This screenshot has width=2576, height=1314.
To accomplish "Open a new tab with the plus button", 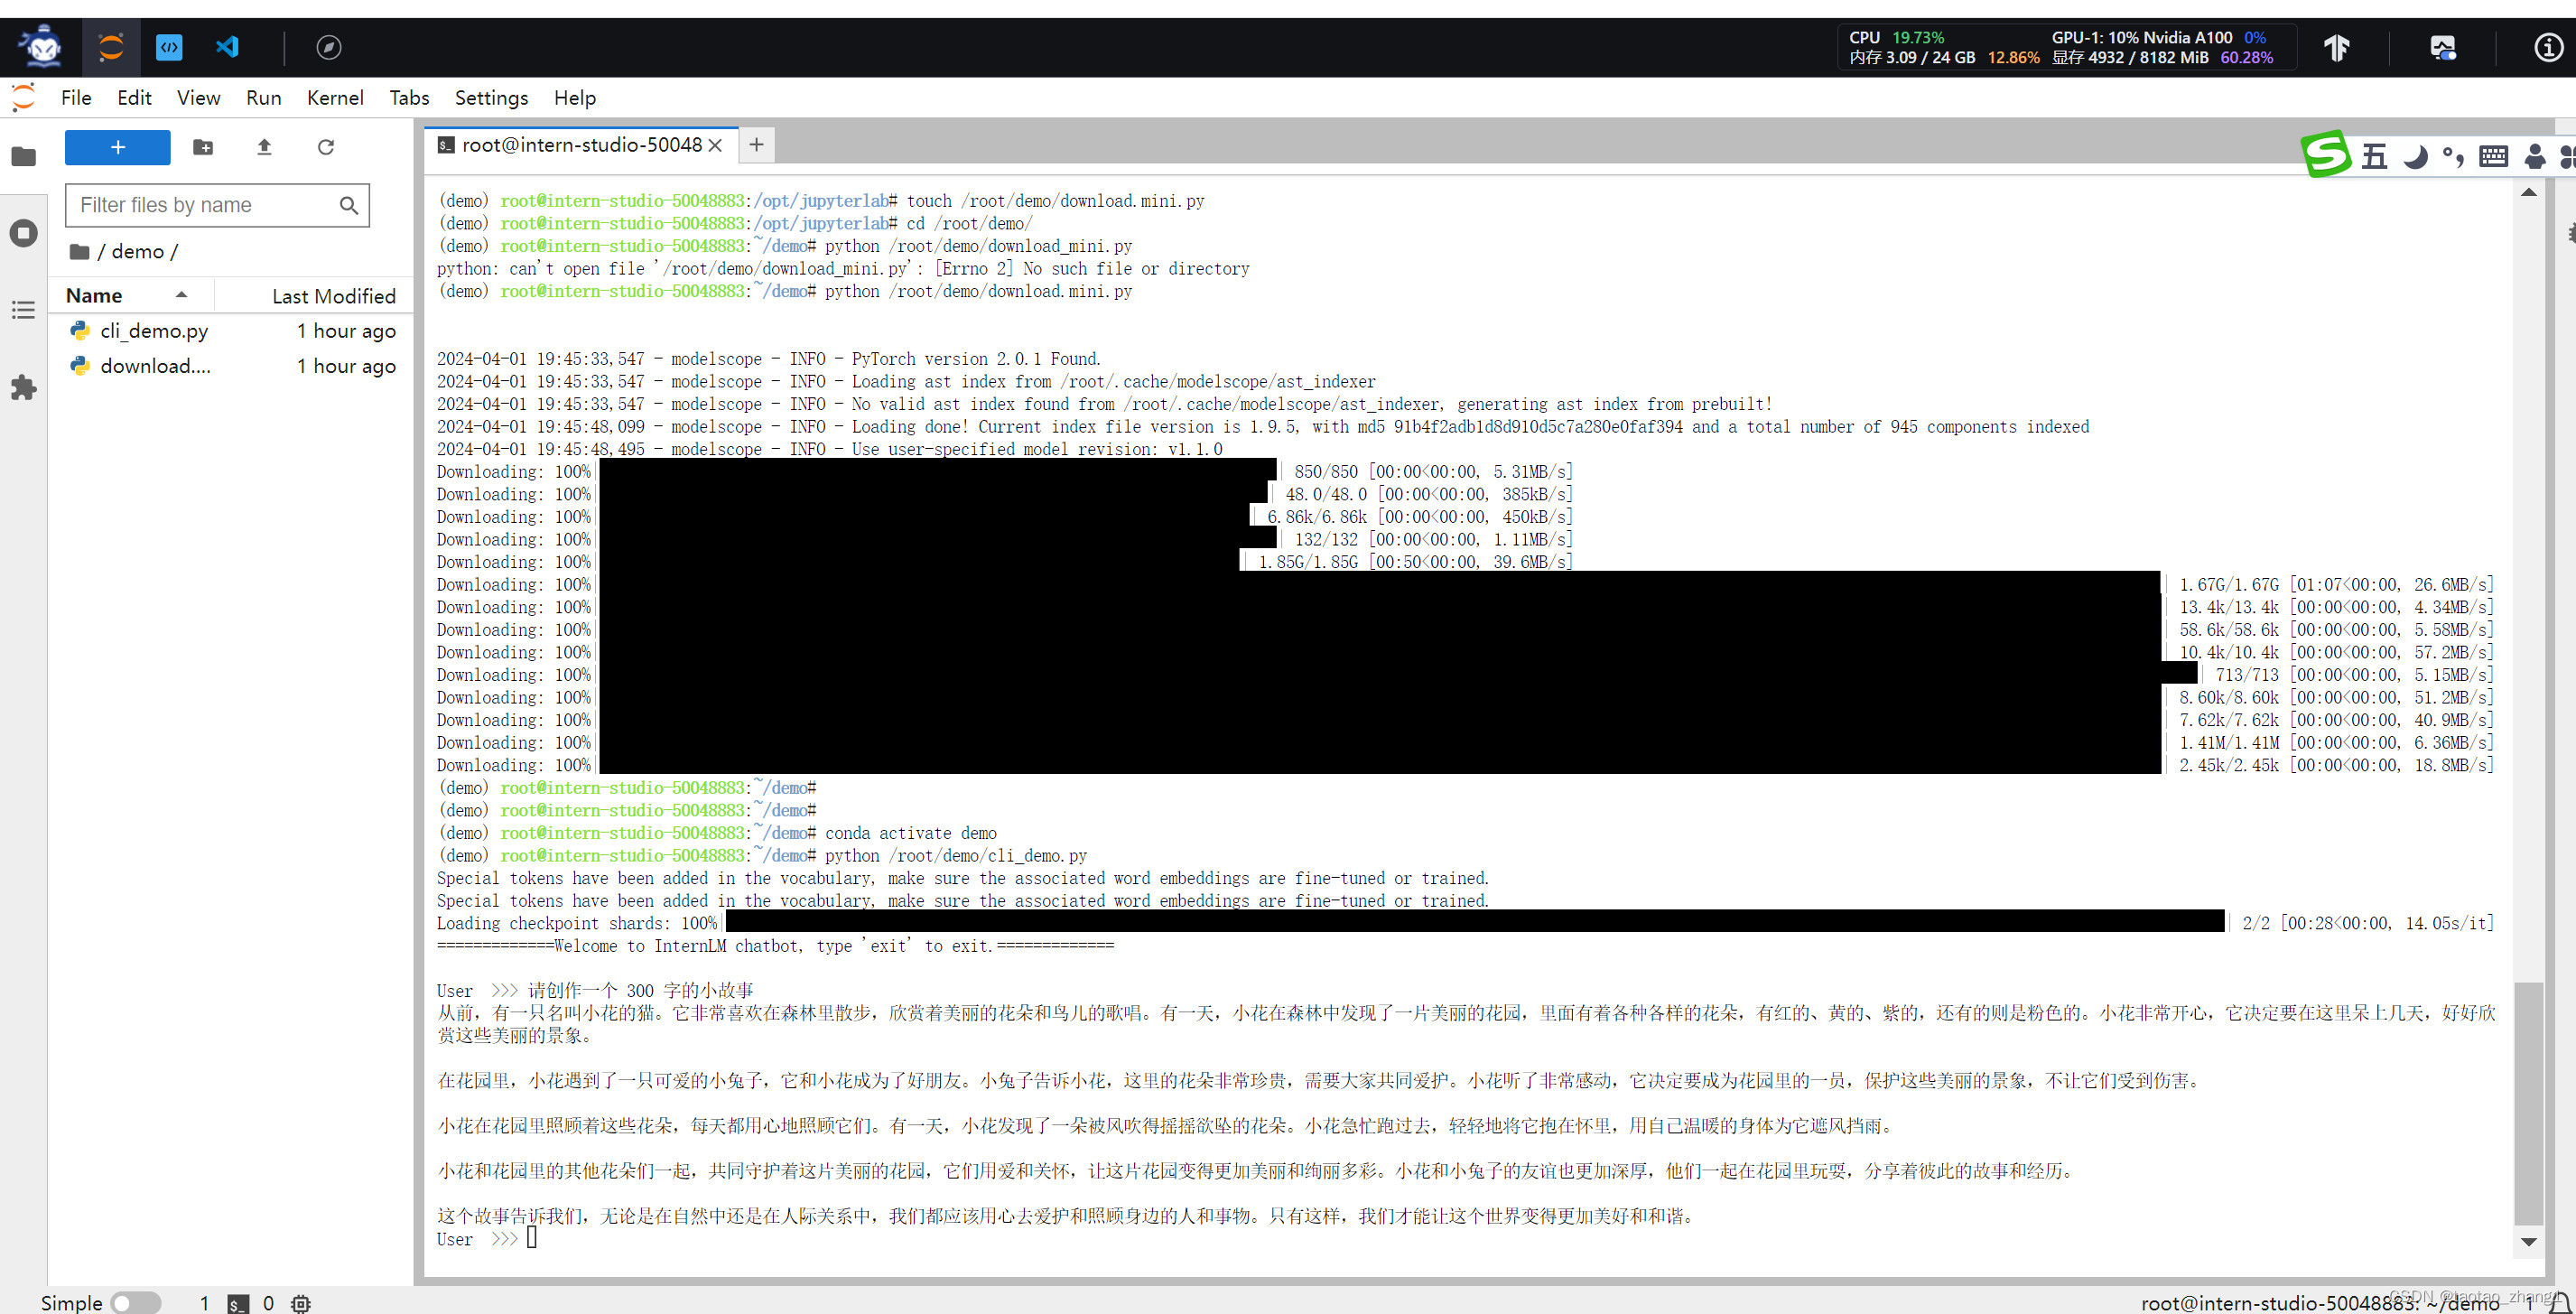I will pos(756,145).
